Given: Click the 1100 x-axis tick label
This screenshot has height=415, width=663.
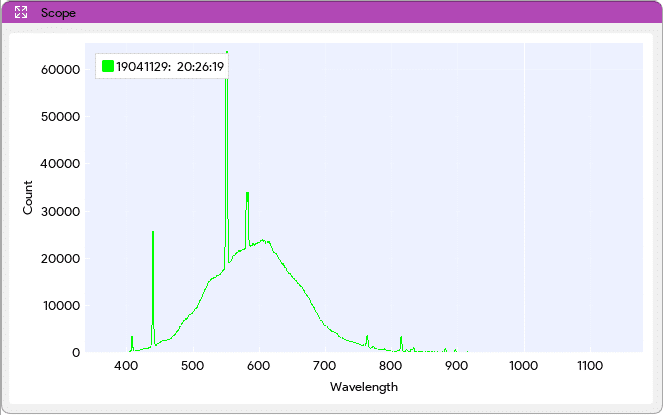Looking at the screenshot, I should point(589,367).
